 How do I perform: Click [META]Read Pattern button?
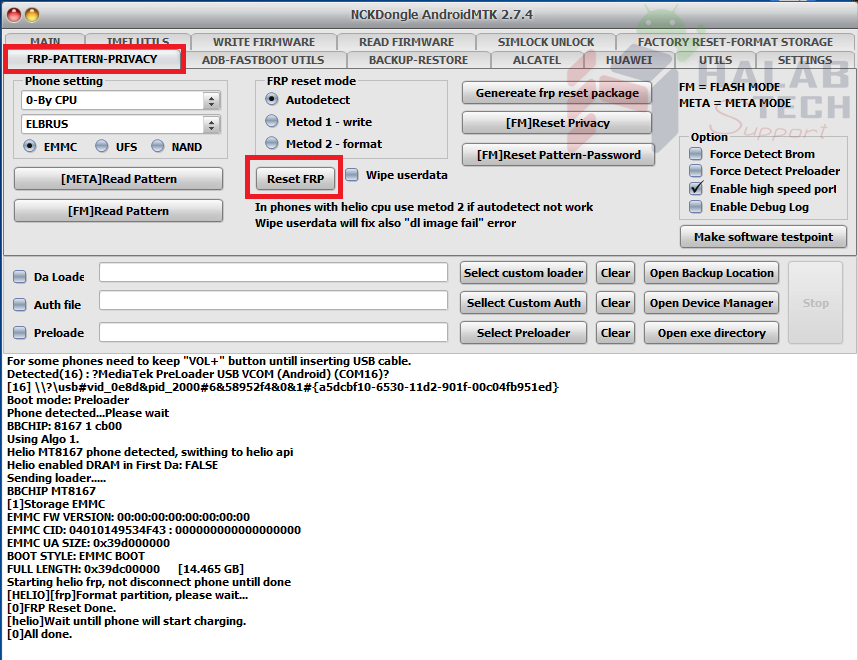[119, 179]
